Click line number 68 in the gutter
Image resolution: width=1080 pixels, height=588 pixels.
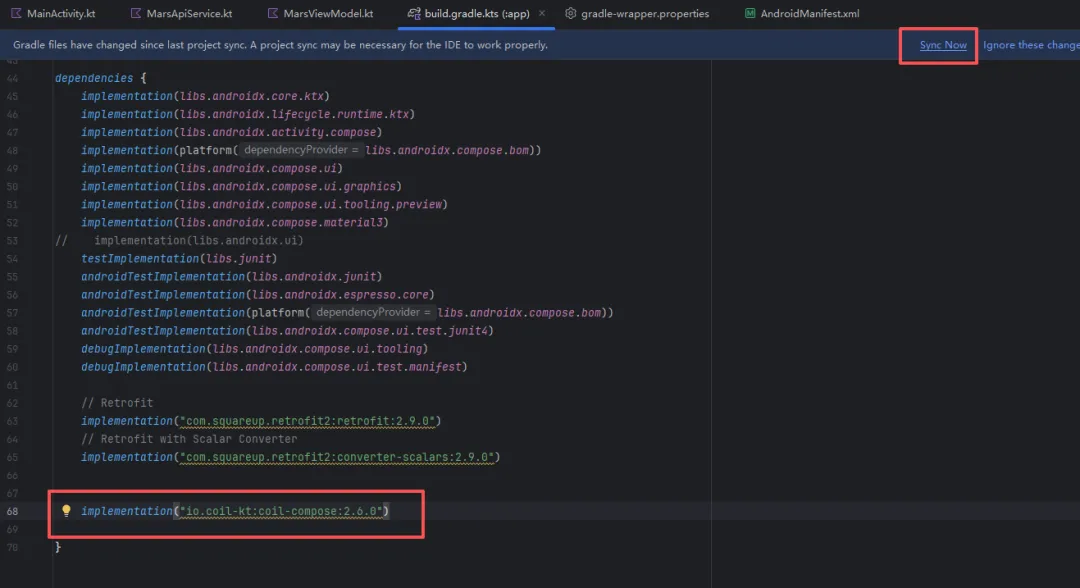(12, 511)
